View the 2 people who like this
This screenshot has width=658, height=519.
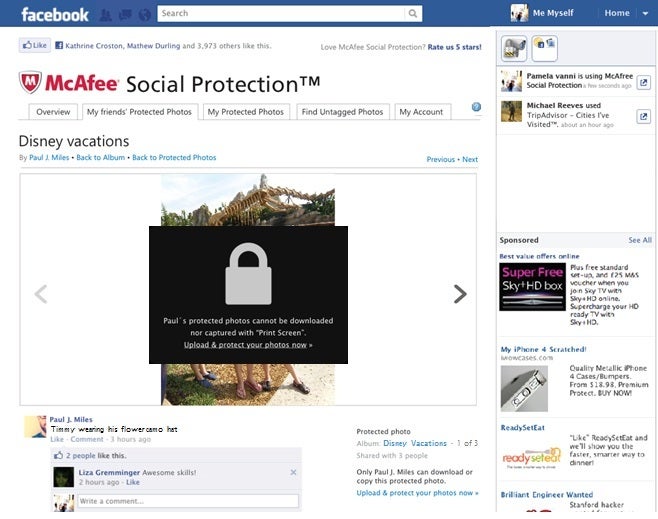(81, 456)
